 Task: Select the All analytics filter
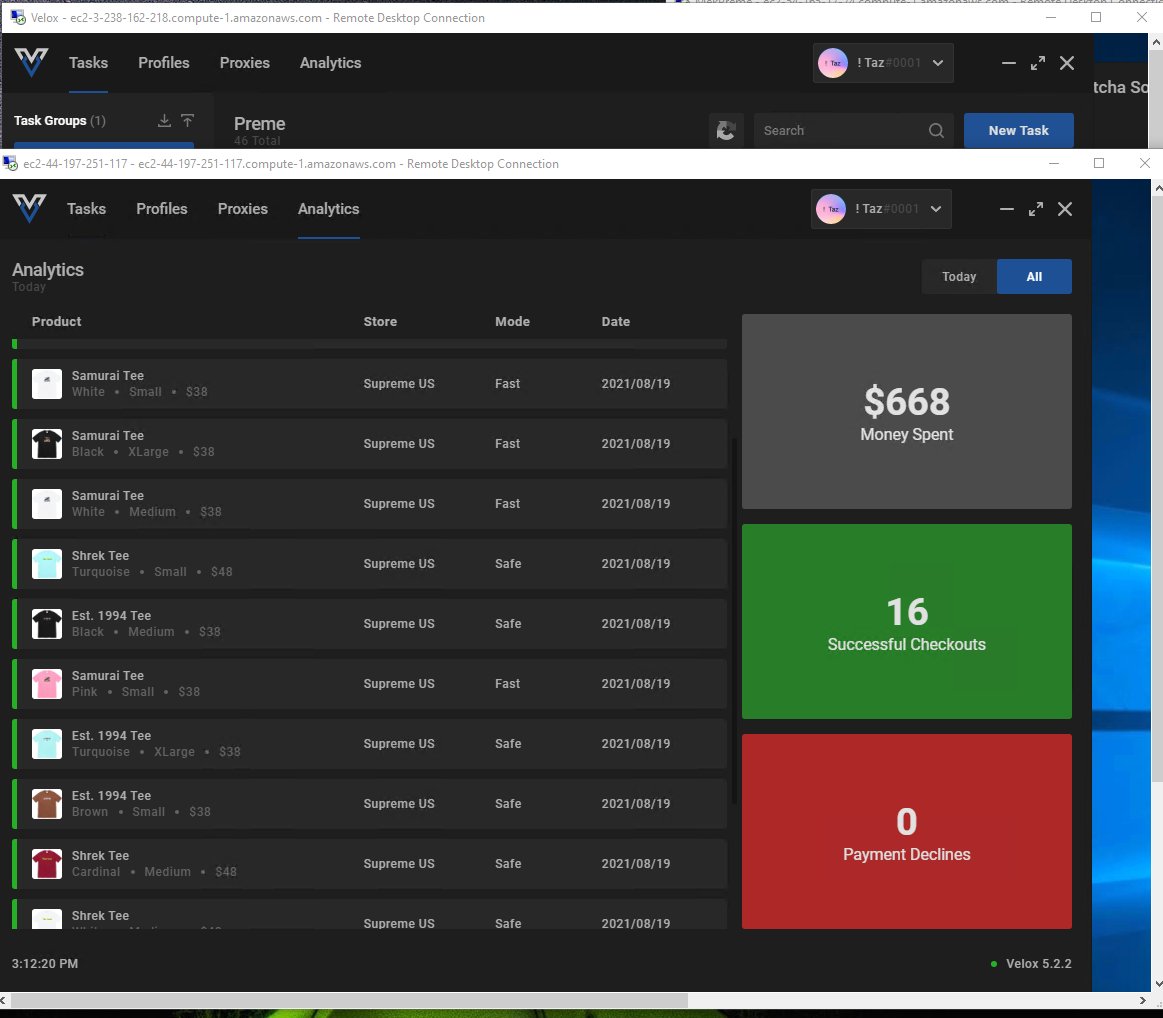(x=1034, y=277)
